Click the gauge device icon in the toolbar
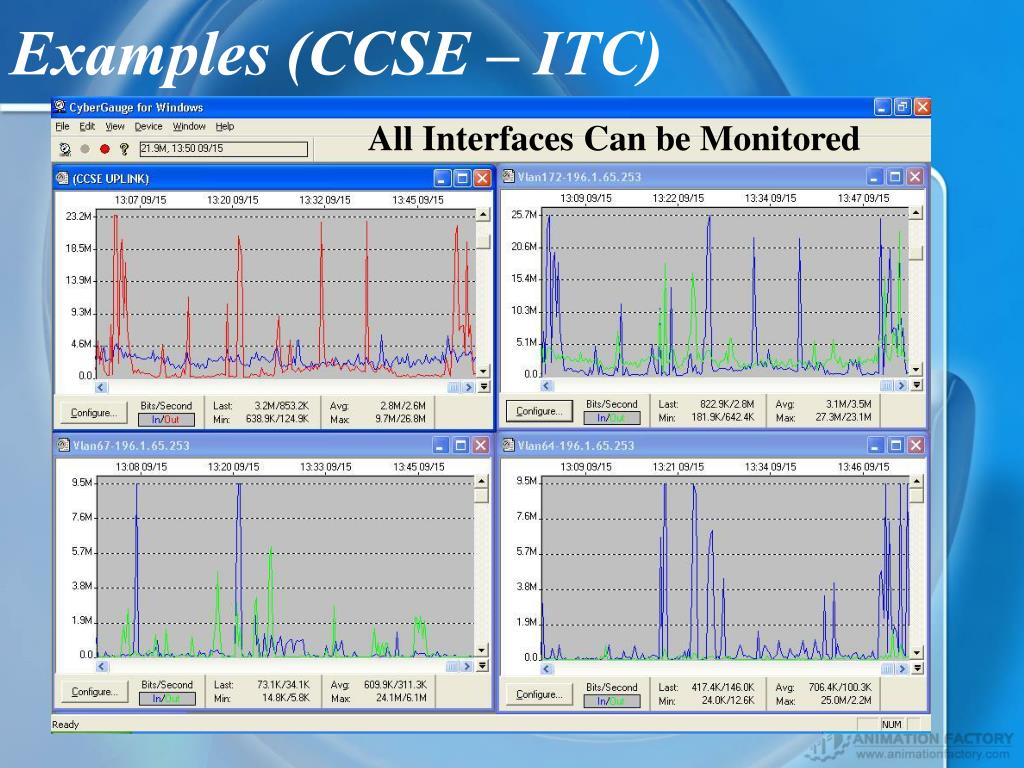The image size is (1024, 768). (65, 149)
